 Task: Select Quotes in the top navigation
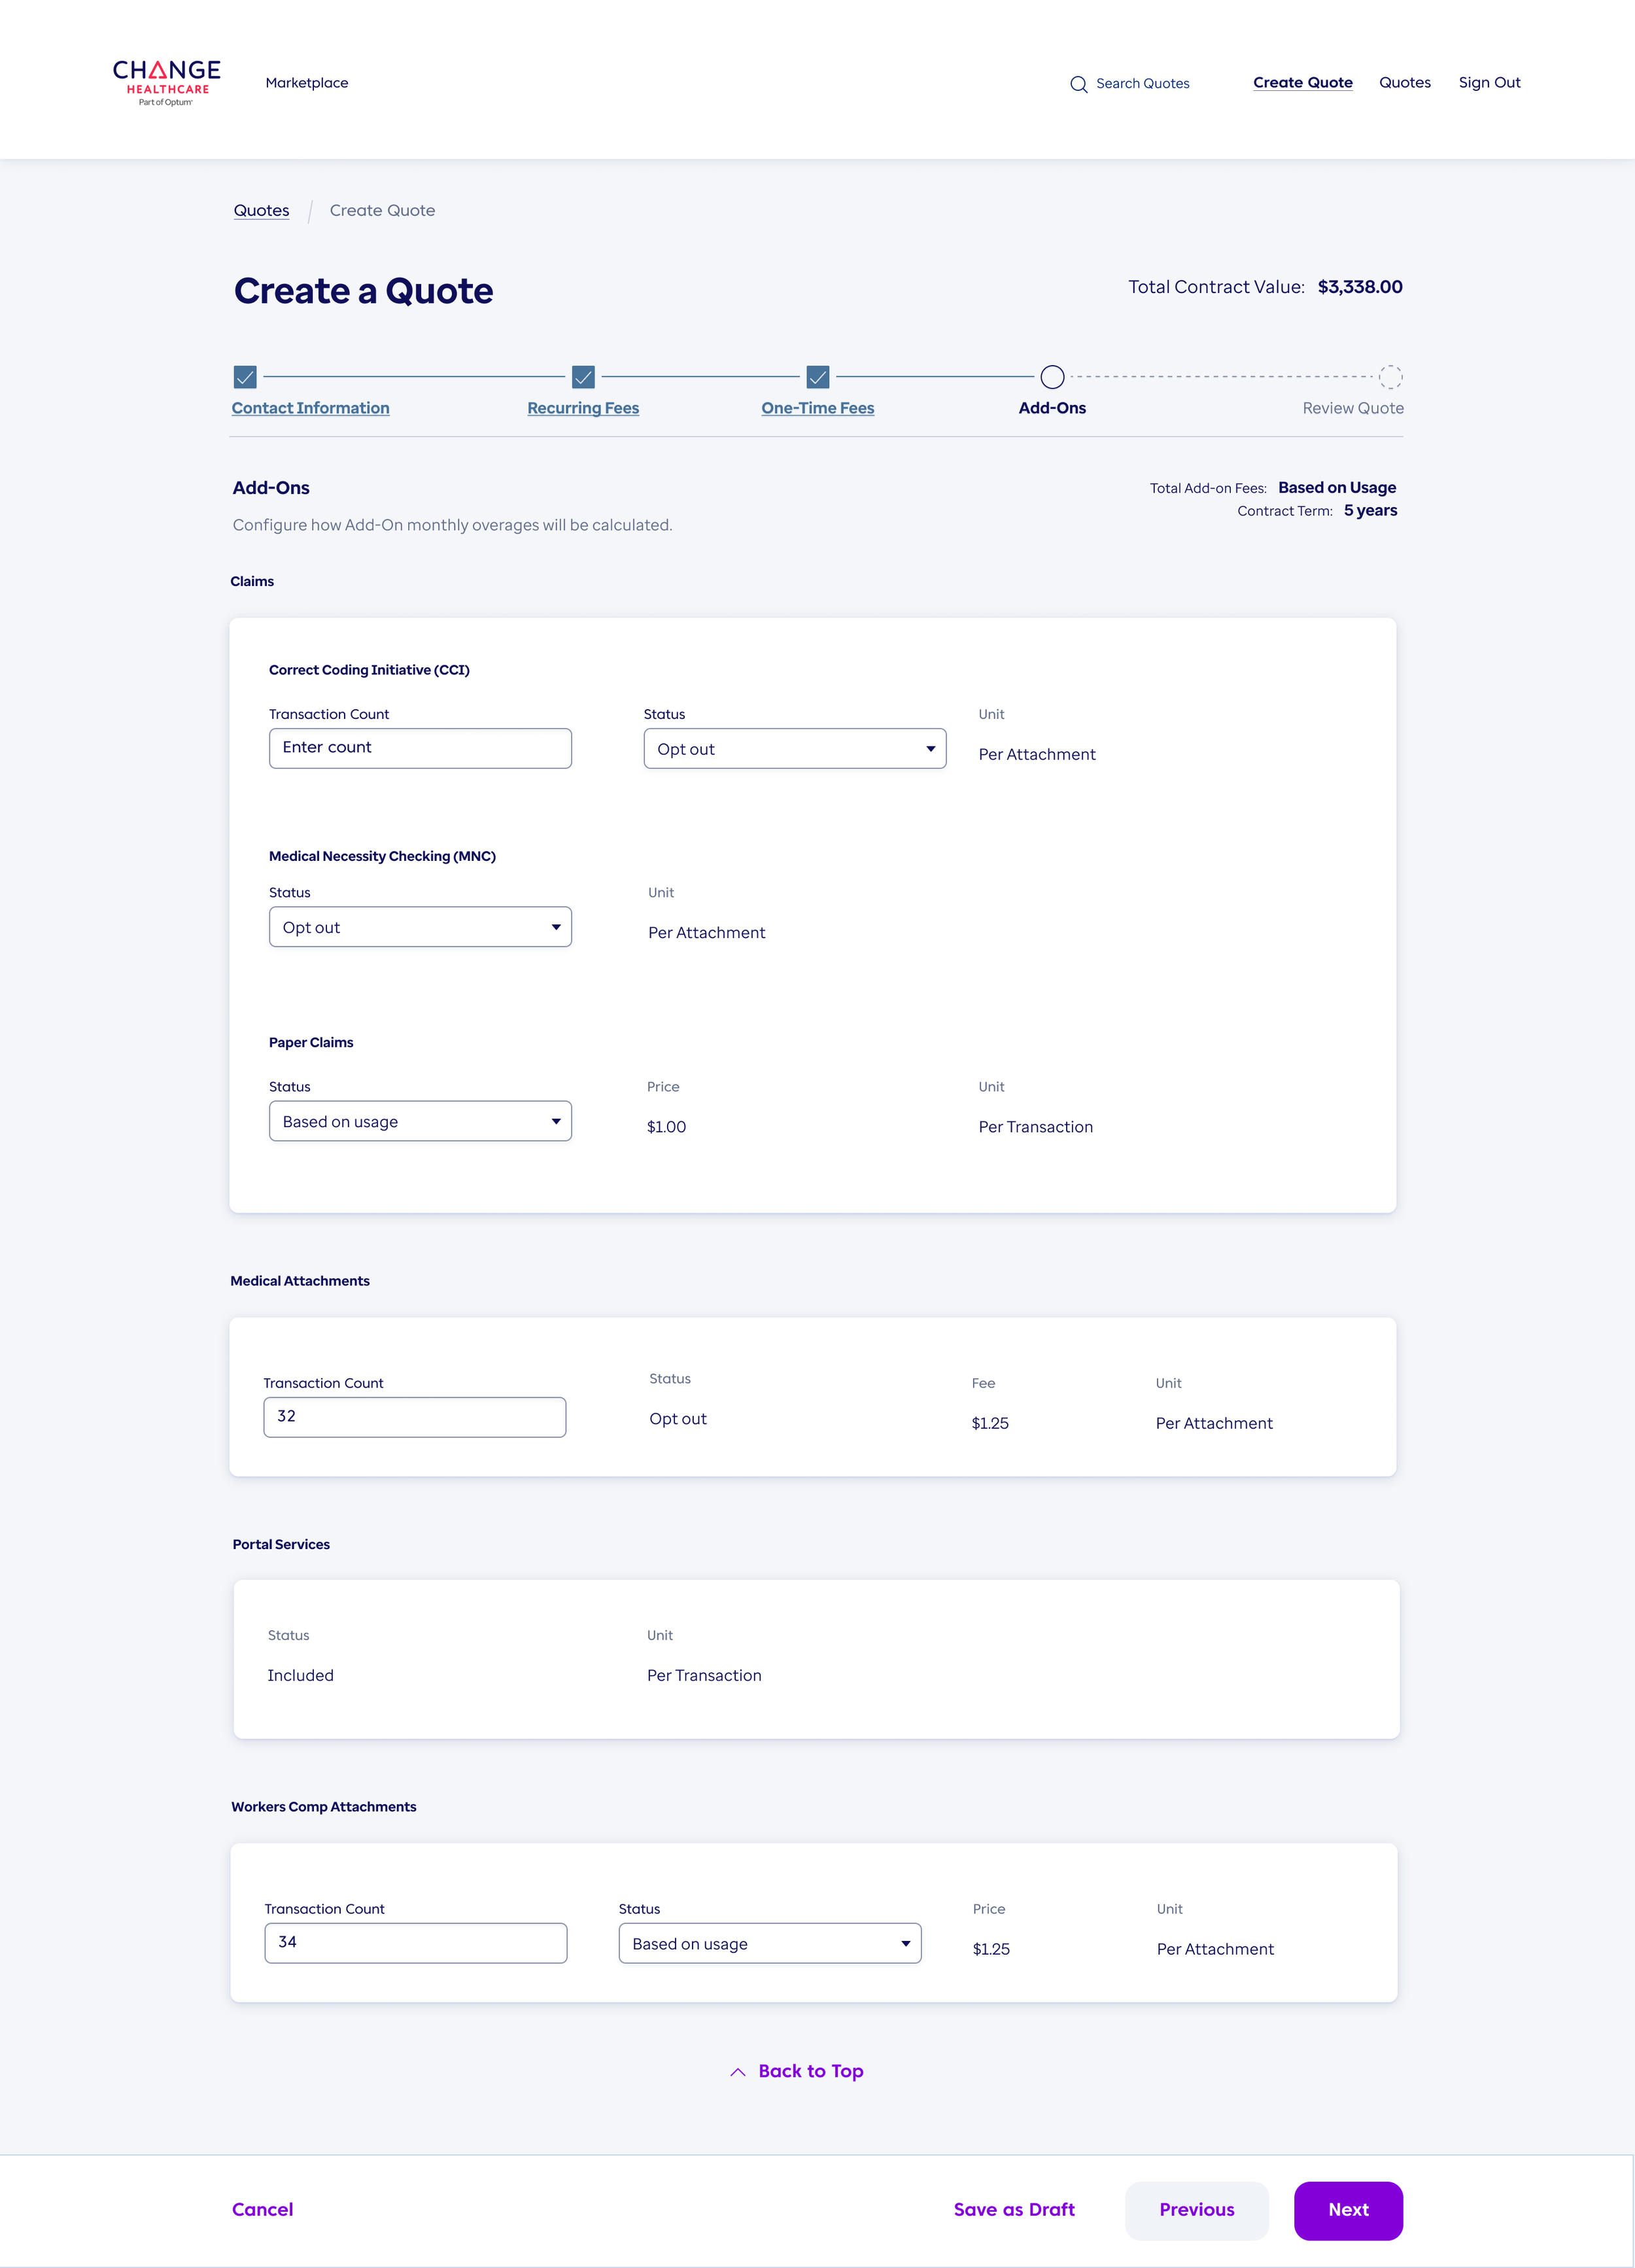point(1404,82)
